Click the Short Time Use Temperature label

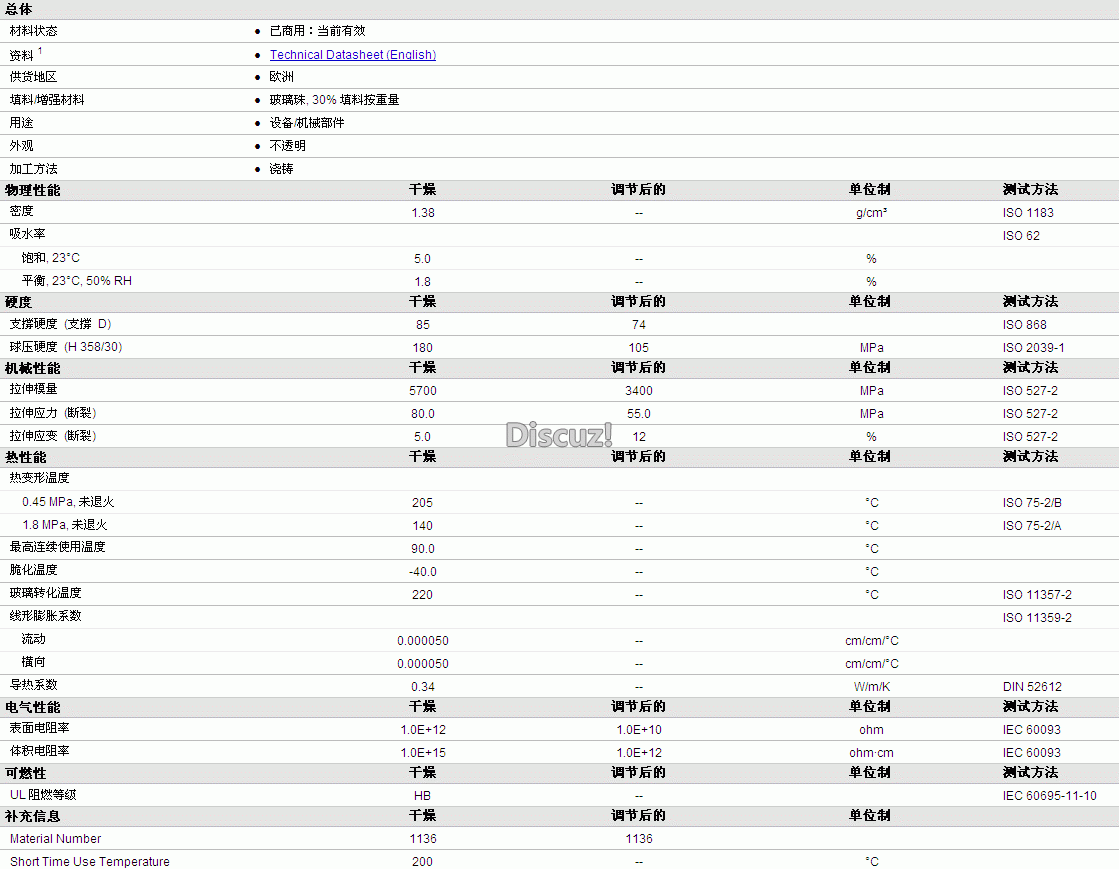(x=90, y=862)
